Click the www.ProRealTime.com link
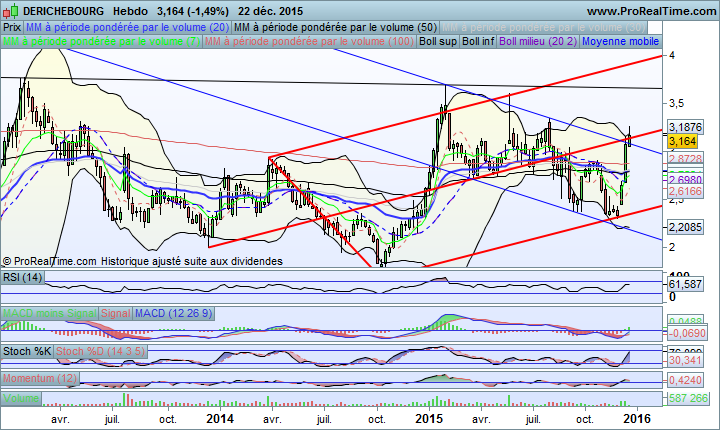This screenshot has width=720, height=430. click(x=652, y=11)
